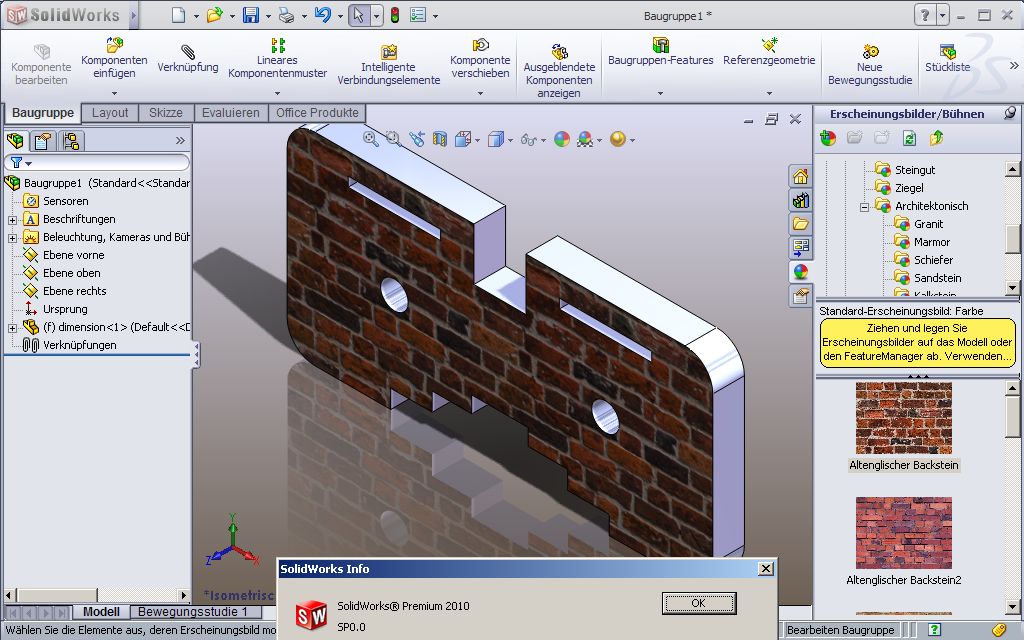Click the Undo arrow icon
The height and width of the screenshot is (640, 1024).
point(323,15)
